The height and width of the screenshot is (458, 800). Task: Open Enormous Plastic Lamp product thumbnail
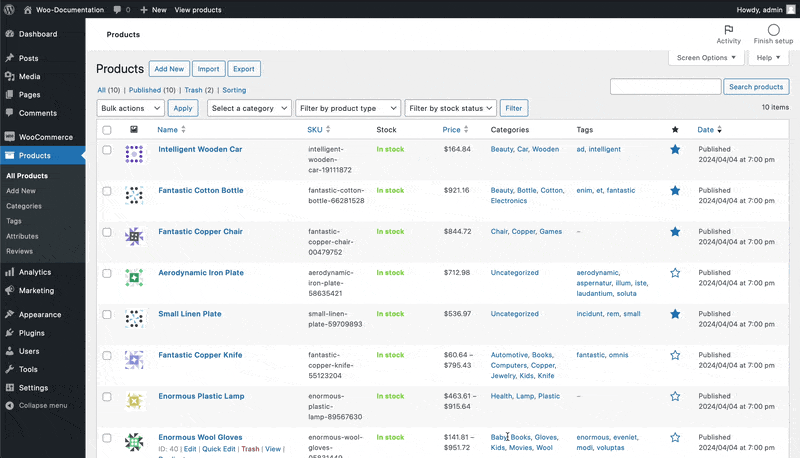point(134,401)
